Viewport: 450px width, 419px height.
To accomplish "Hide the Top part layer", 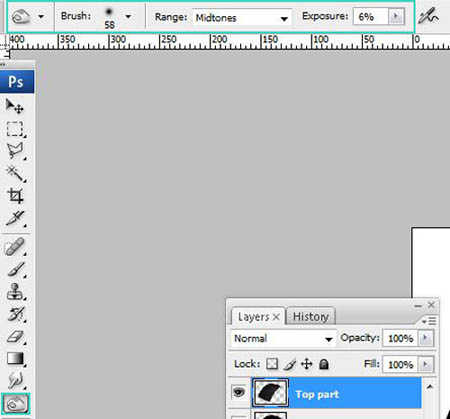I will [239, 392].
